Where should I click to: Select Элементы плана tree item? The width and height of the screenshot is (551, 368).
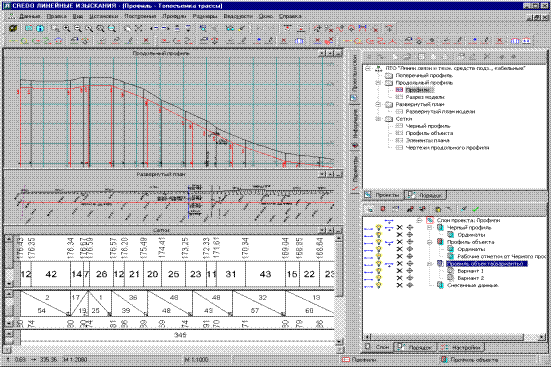click(x=427, y=141)
